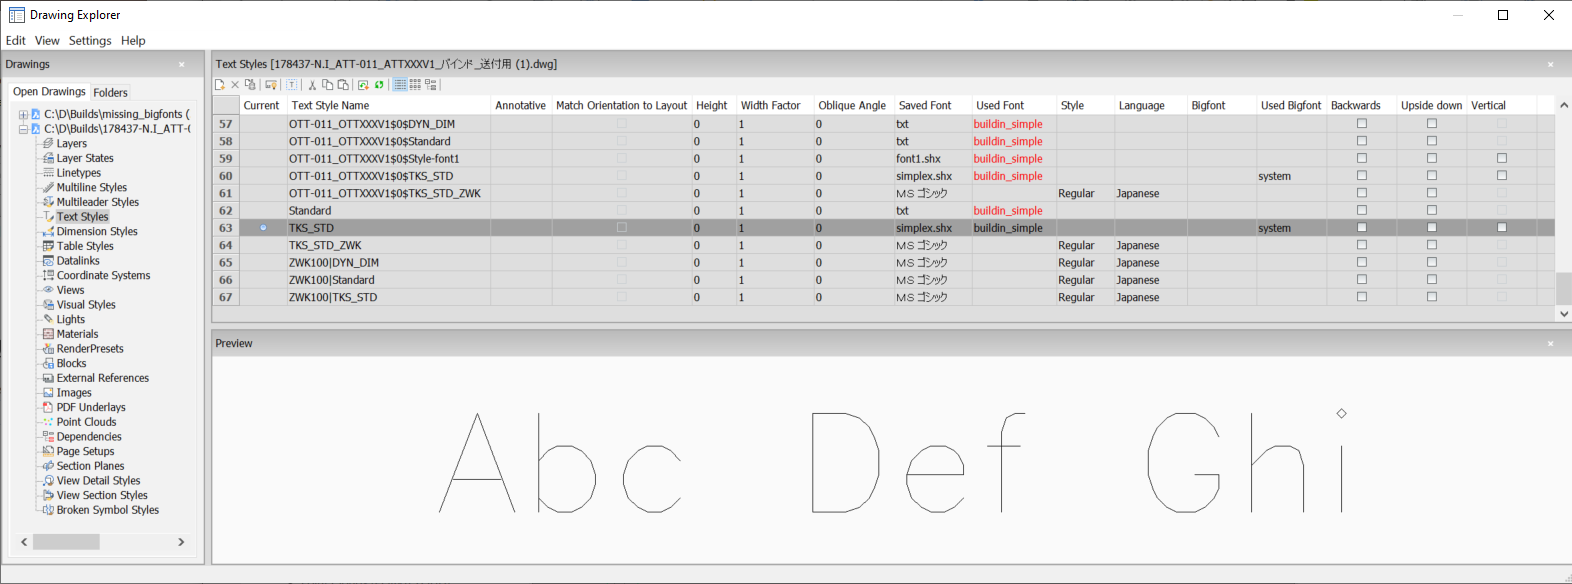Click the New text style toolbar icon

221,85
